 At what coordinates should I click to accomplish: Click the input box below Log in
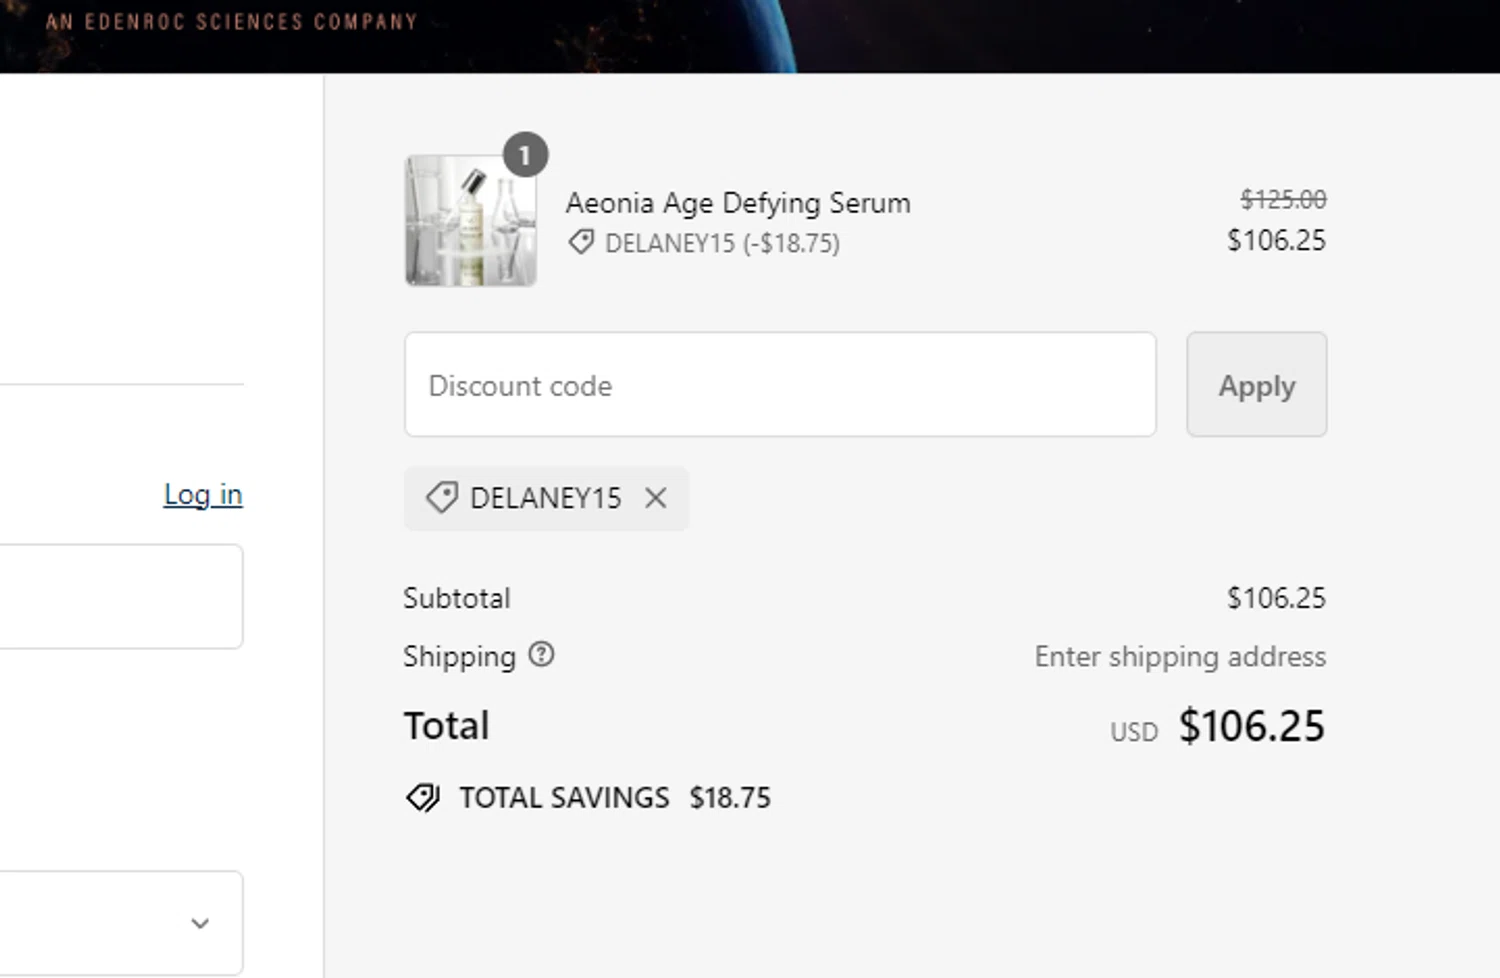(120, 596)
